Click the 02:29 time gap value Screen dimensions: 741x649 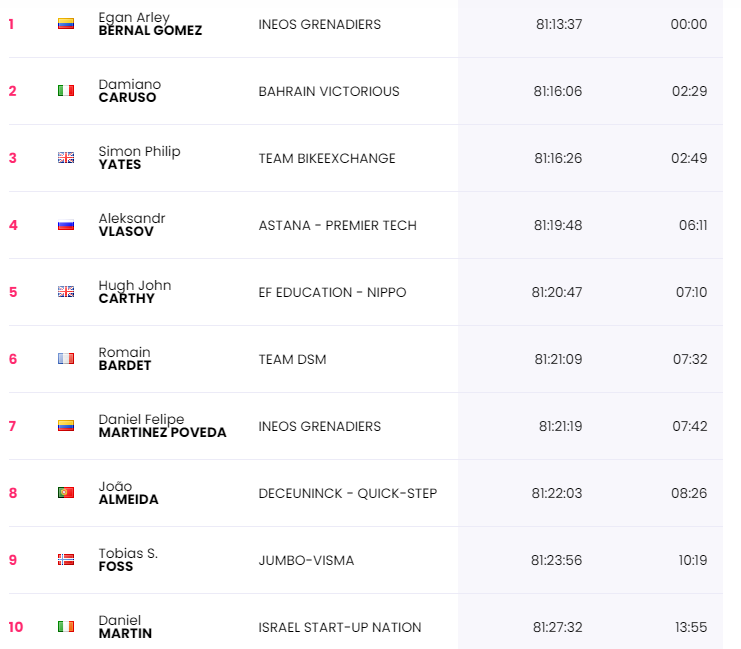[x=689, y=91]
